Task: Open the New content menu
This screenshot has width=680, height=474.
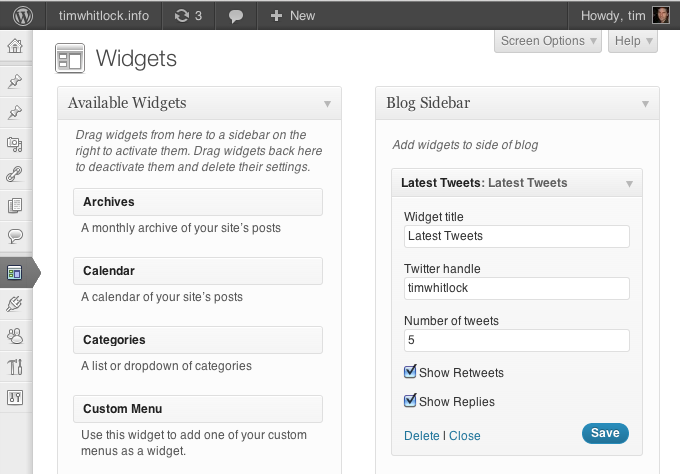Action: tap(292, 15)
